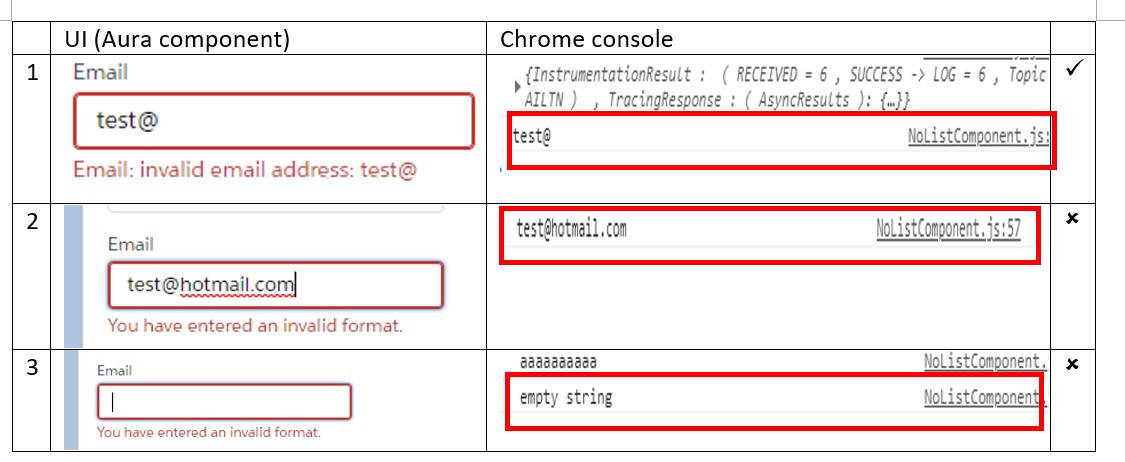Select the "Chrome console" header cell
Screen dimensions: 1125x462
pos(586,39)
